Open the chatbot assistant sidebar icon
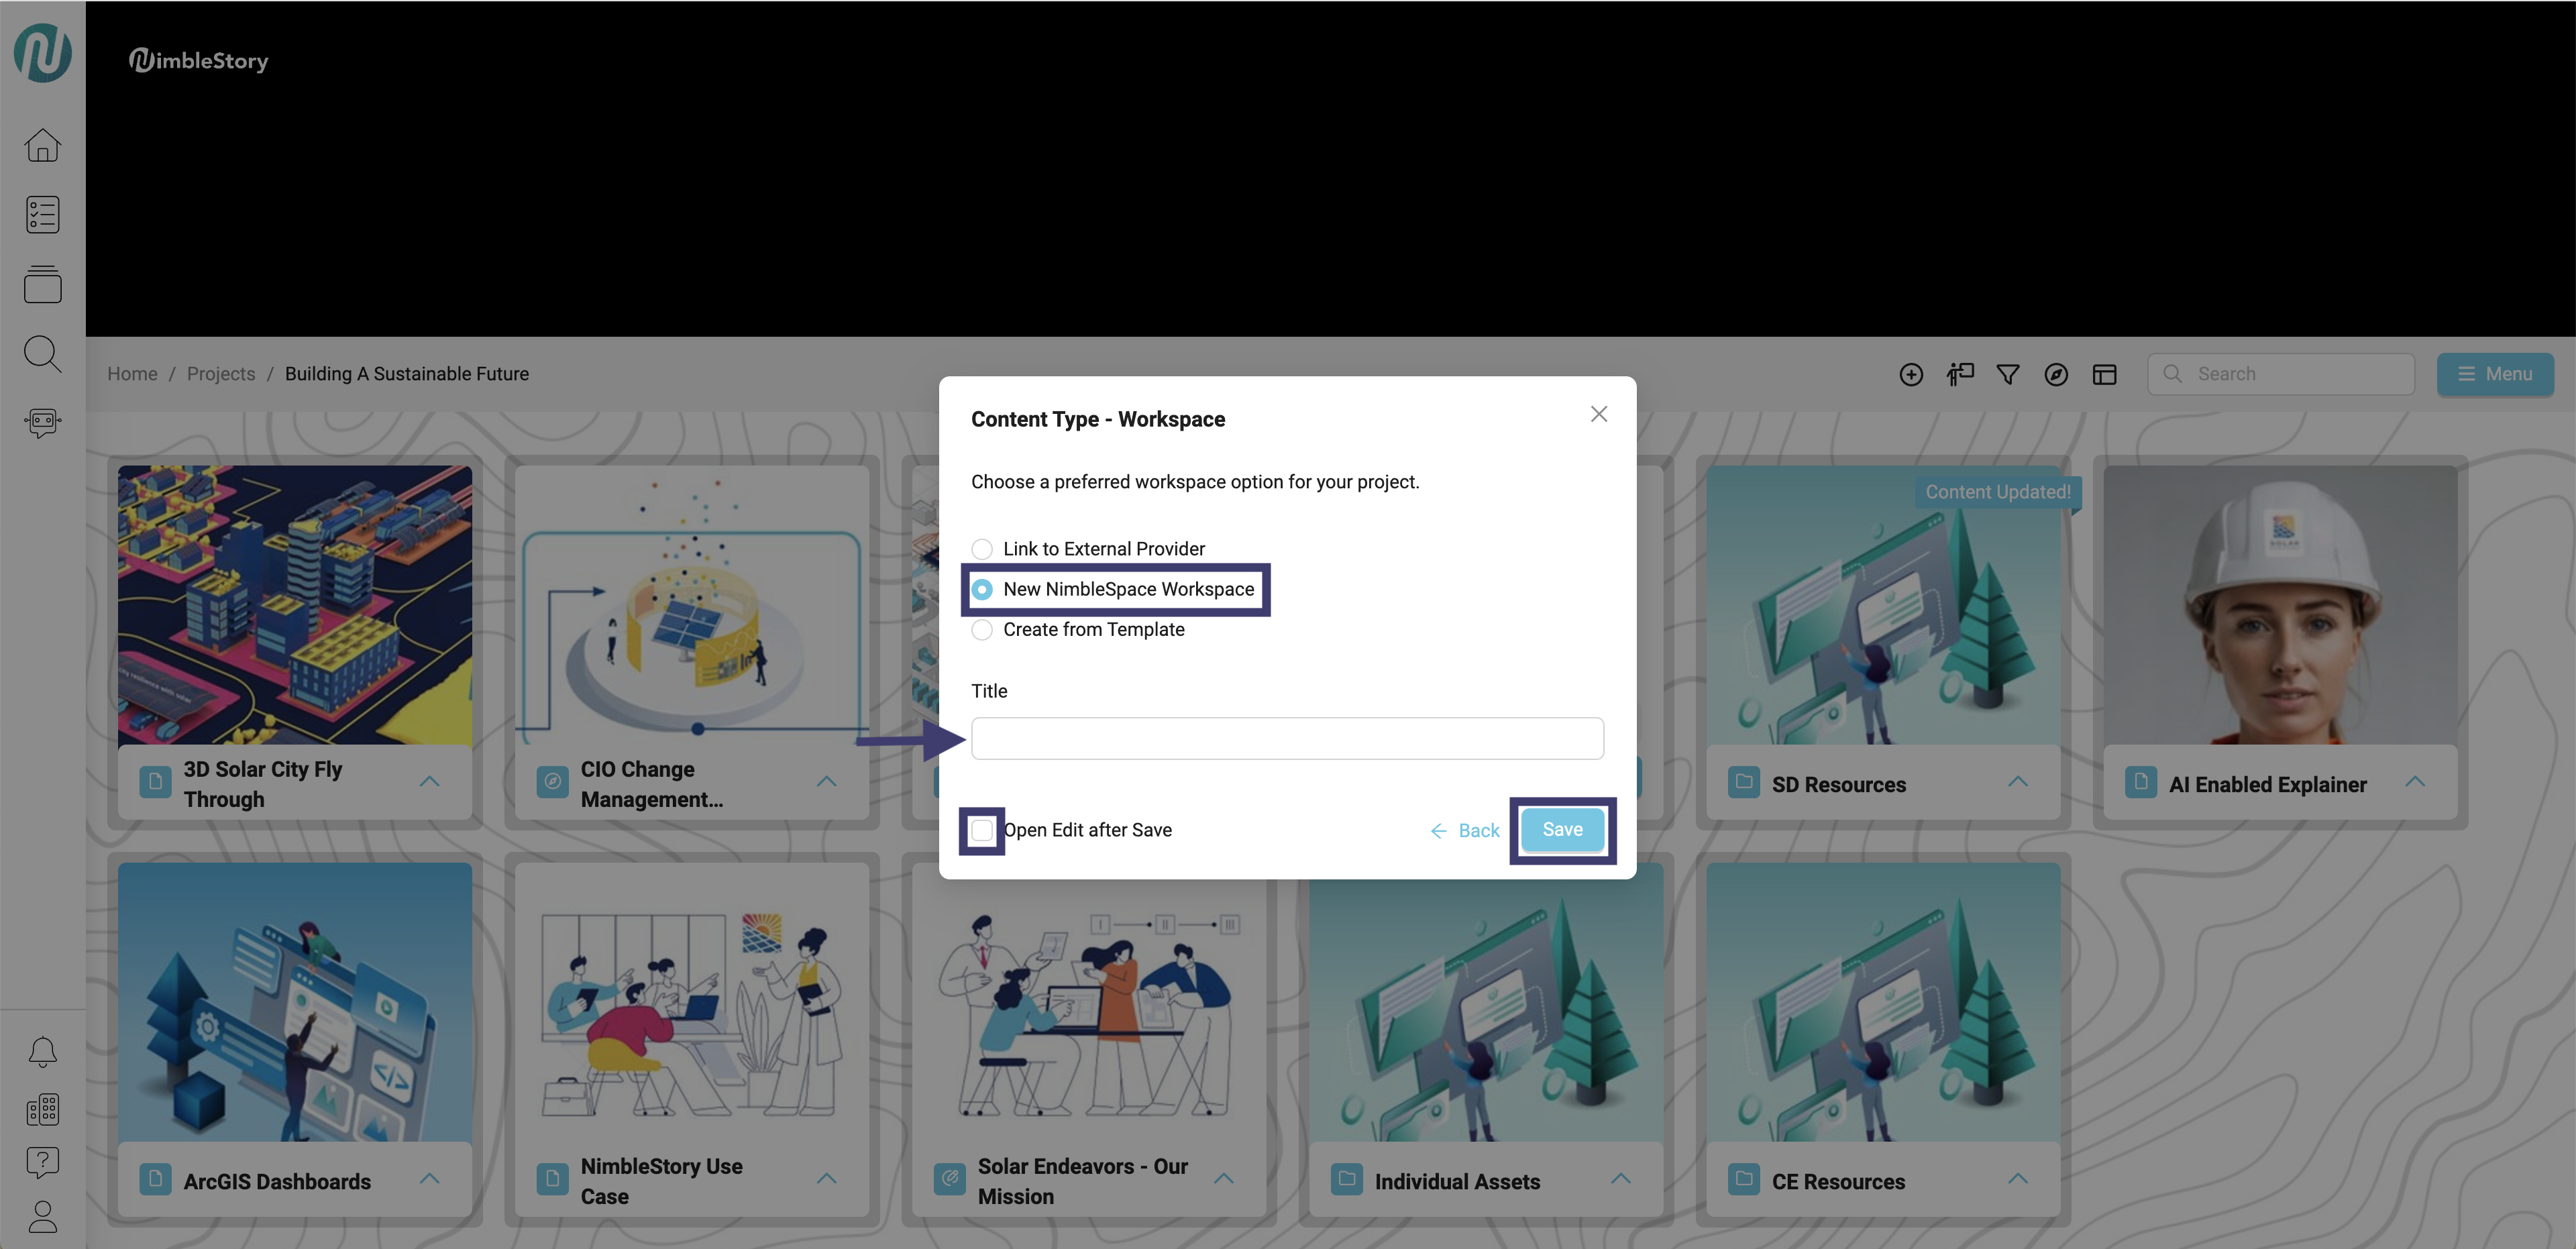 click(42, 422)
